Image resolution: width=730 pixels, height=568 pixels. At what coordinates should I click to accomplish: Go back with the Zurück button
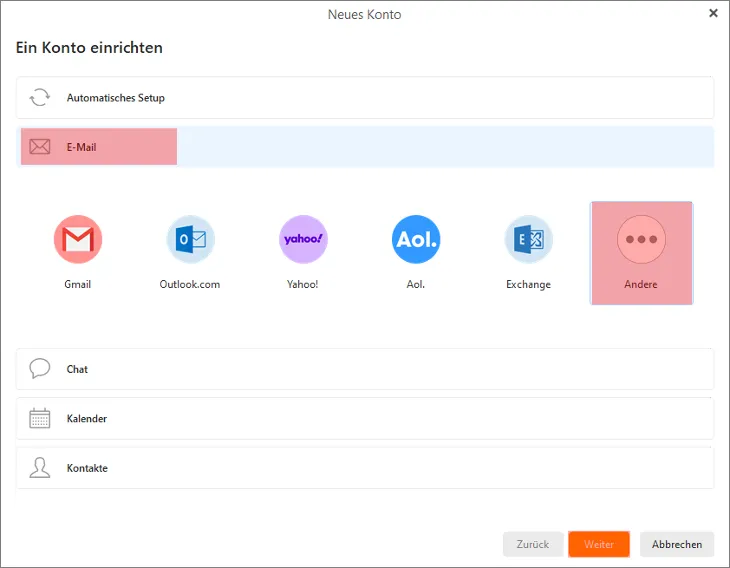coord(533,544)
